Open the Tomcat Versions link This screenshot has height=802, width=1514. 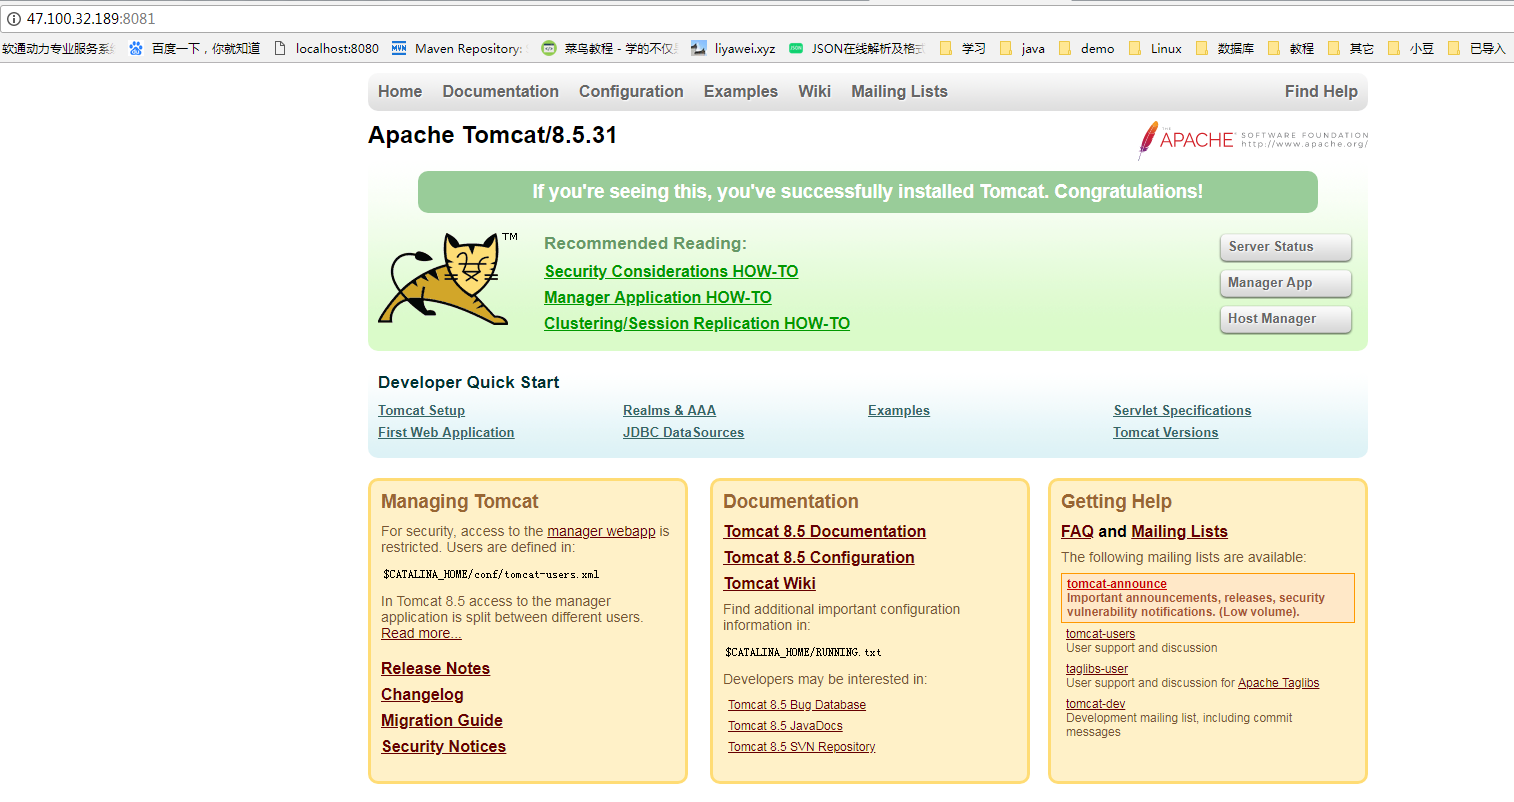(1166, 432)
